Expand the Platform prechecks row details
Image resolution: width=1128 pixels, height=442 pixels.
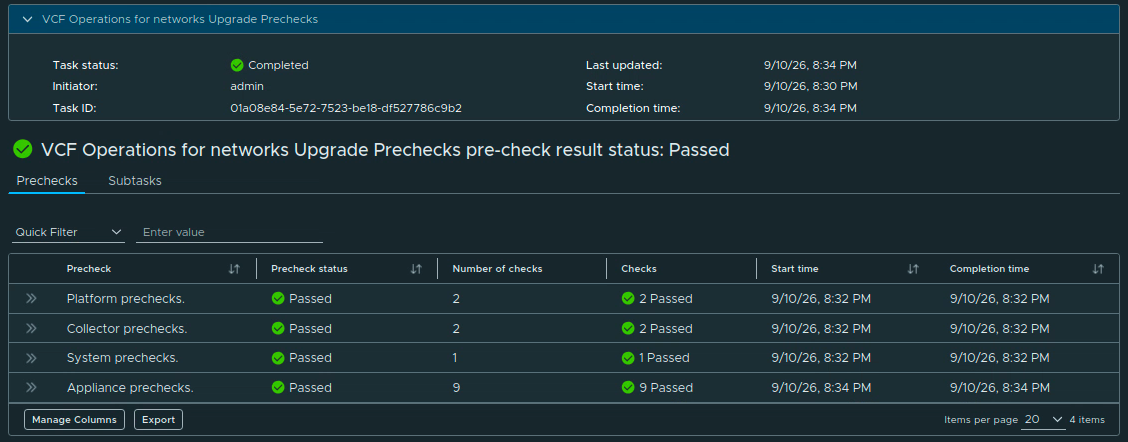pos(31,298)
